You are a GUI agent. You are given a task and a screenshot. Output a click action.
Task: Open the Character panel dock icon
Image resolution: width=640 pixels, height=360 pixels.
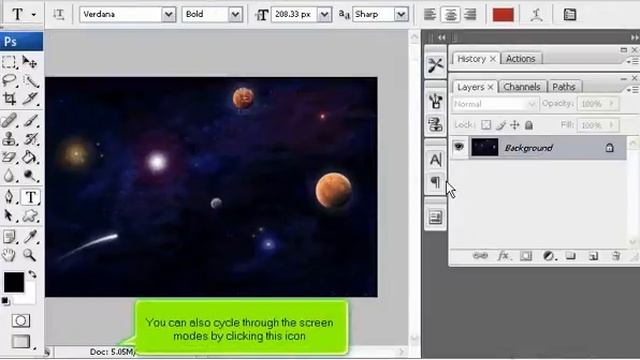(435, 159)
